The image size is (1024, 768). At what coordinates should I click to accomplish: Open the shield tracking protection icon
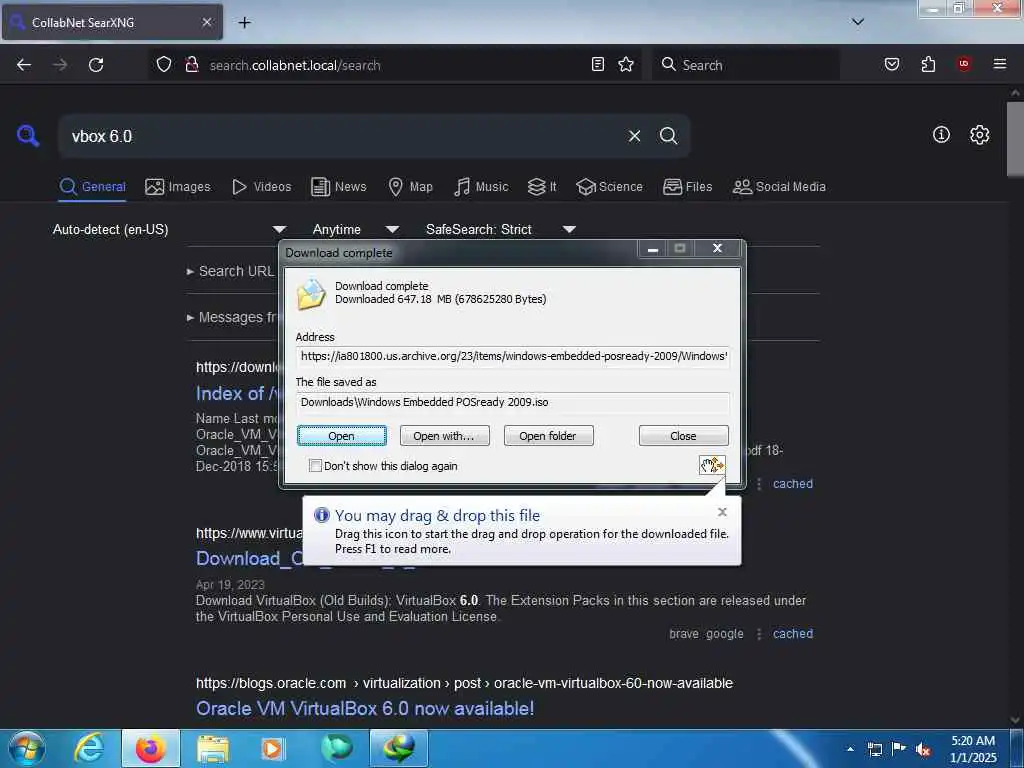click(x=164, y=65)
